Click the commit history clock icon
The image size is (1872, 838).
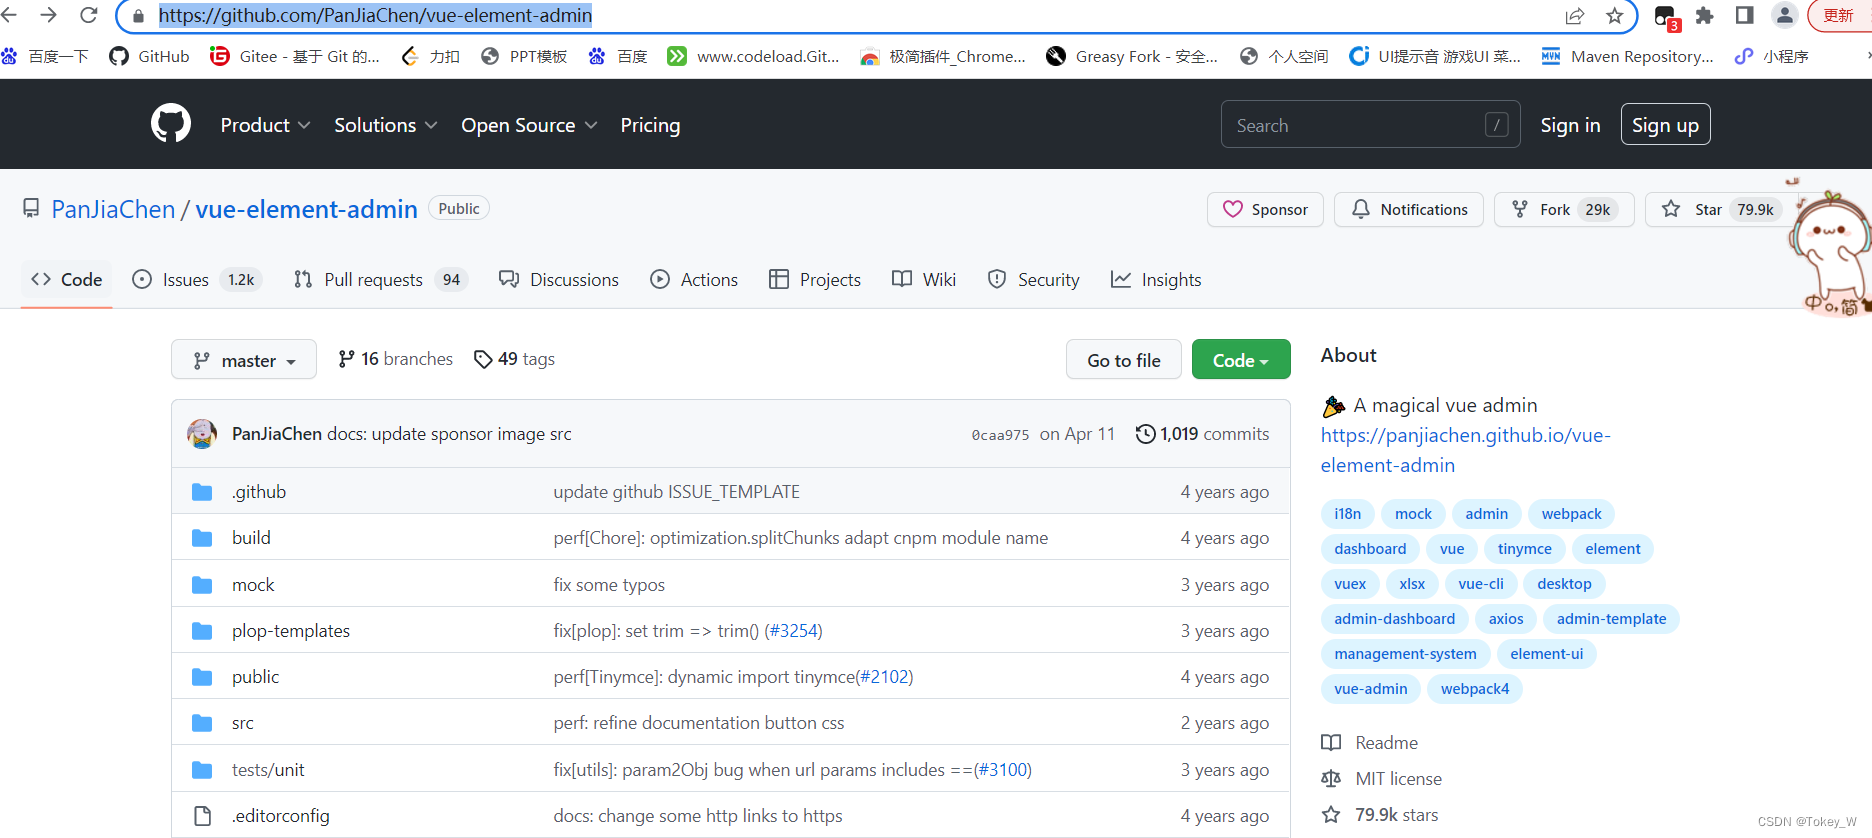1146,433
